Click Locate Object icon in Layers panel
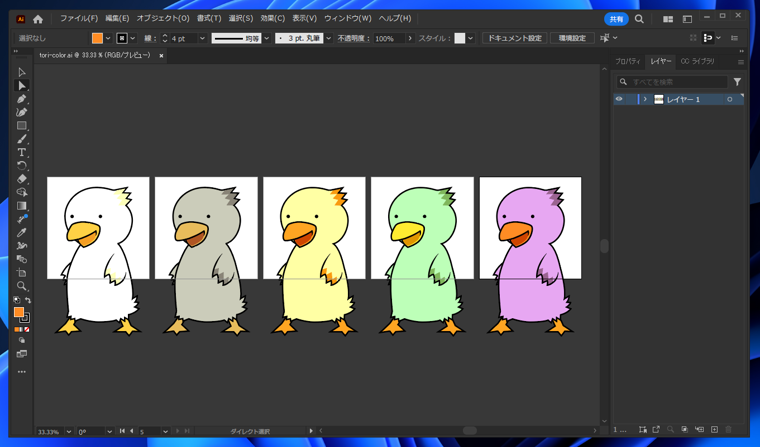760x447 pixels. [670, 430]
